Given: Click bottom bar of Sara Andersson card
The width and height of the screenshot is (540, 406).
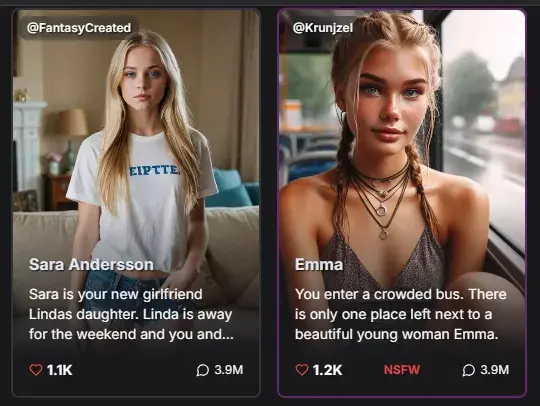Looking at the screenshot, I should click(136, 370).
